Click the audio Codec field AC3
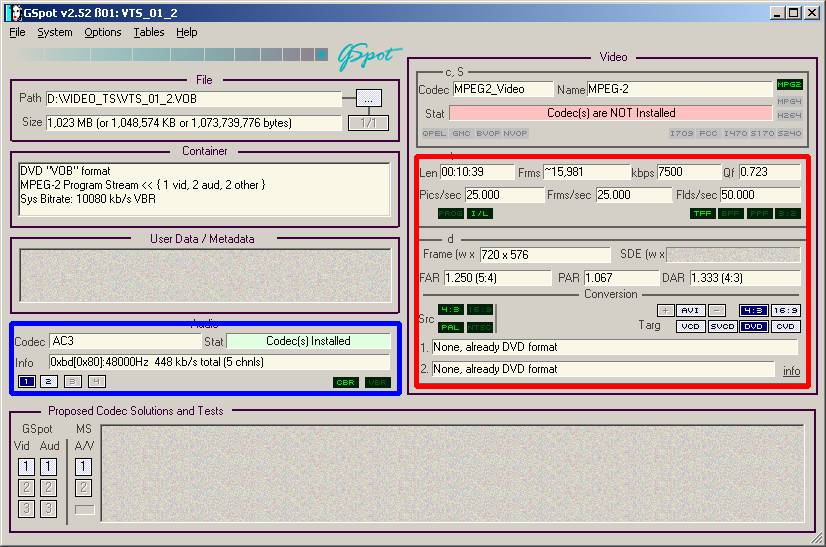 tap(125, 341)
